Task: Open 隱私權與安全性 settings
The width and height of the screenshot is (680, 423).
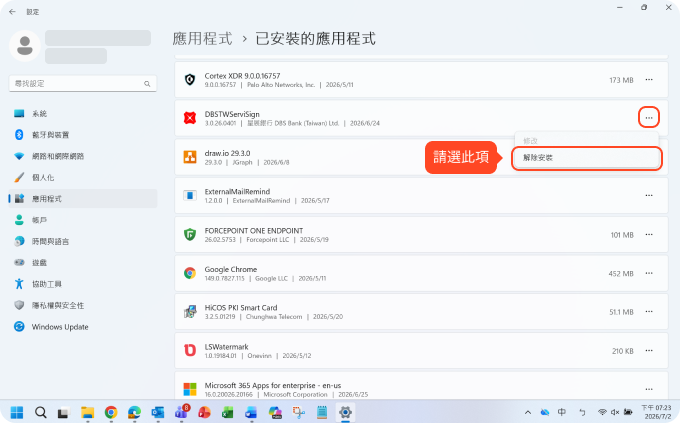Action: [82, 305]
